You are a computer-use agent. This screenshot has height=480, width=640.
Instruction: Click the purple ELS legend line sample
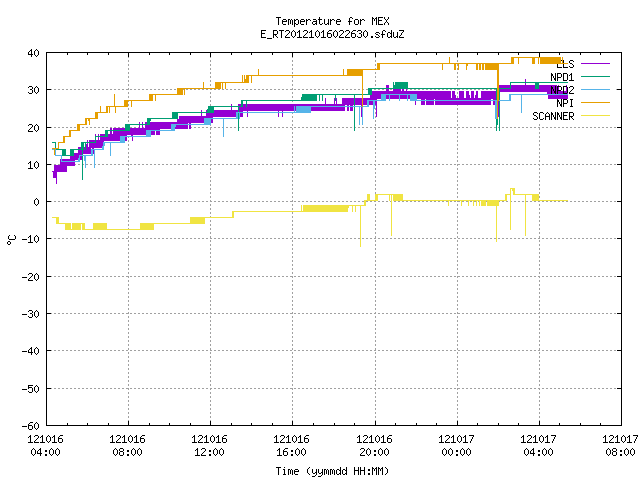(595, 64)
